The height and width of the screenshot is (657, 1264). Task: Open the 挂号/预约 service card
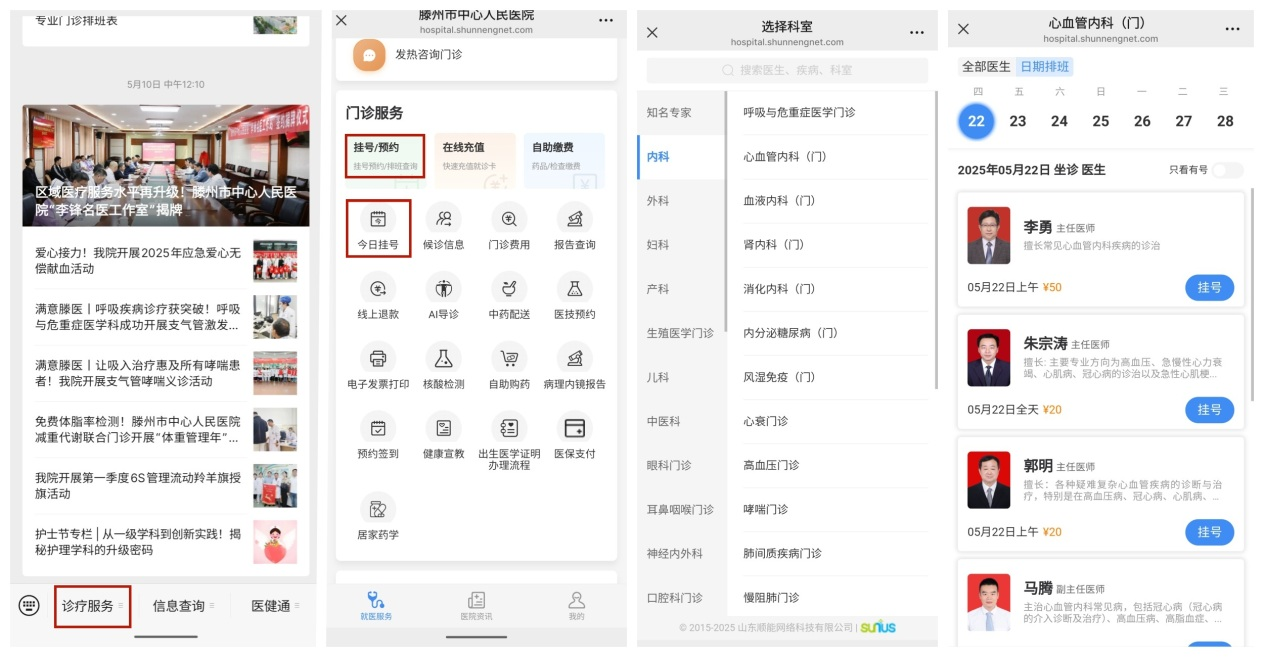click(386, 156)
